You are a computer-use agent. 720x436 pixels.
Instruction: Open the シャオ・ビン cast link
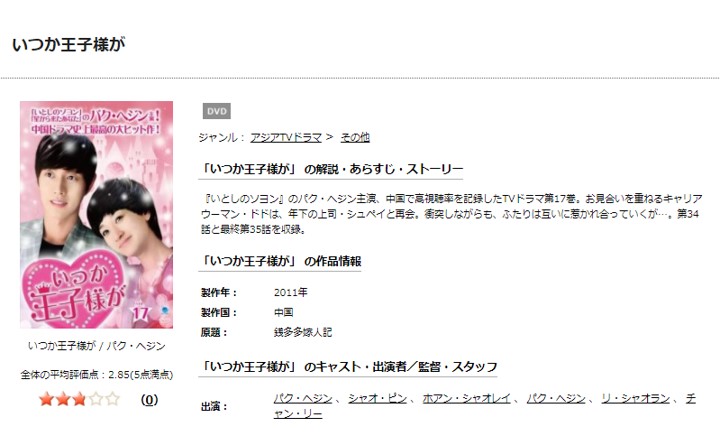tap(377, 398)
